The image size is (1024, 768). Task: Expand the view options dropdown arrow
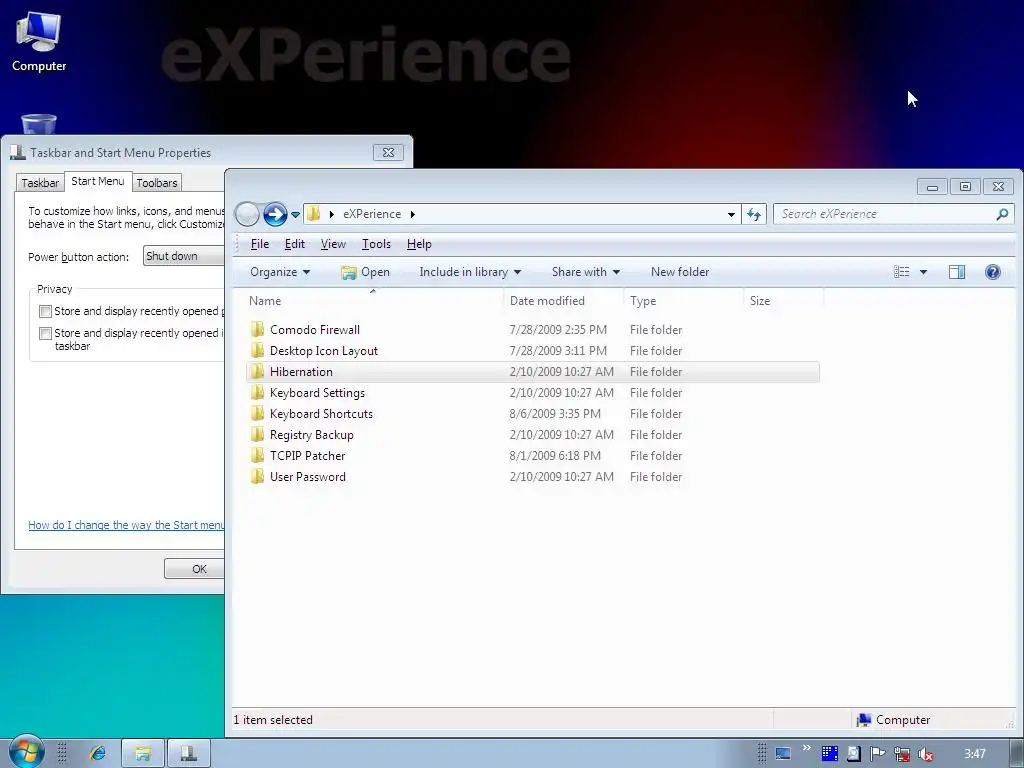click(x=923, y=272)
